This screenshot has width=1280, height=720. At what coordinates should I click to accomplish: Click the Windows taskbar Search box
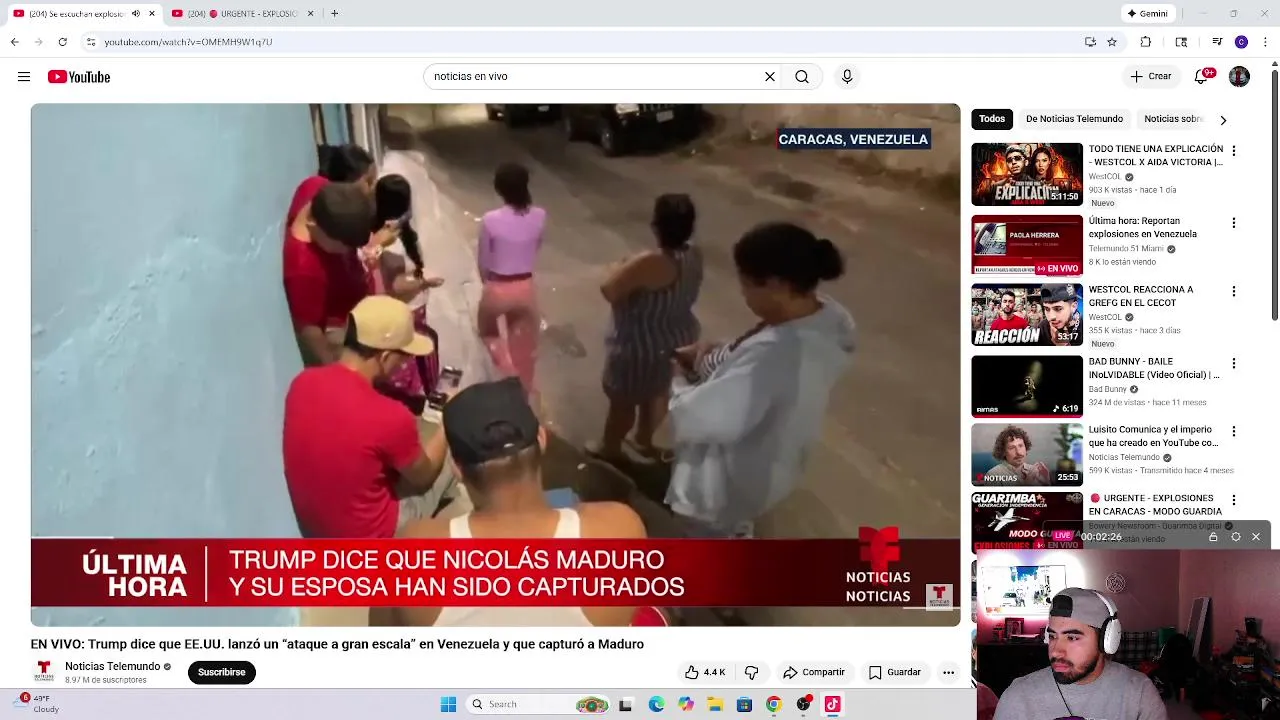[x=540, y=704]
